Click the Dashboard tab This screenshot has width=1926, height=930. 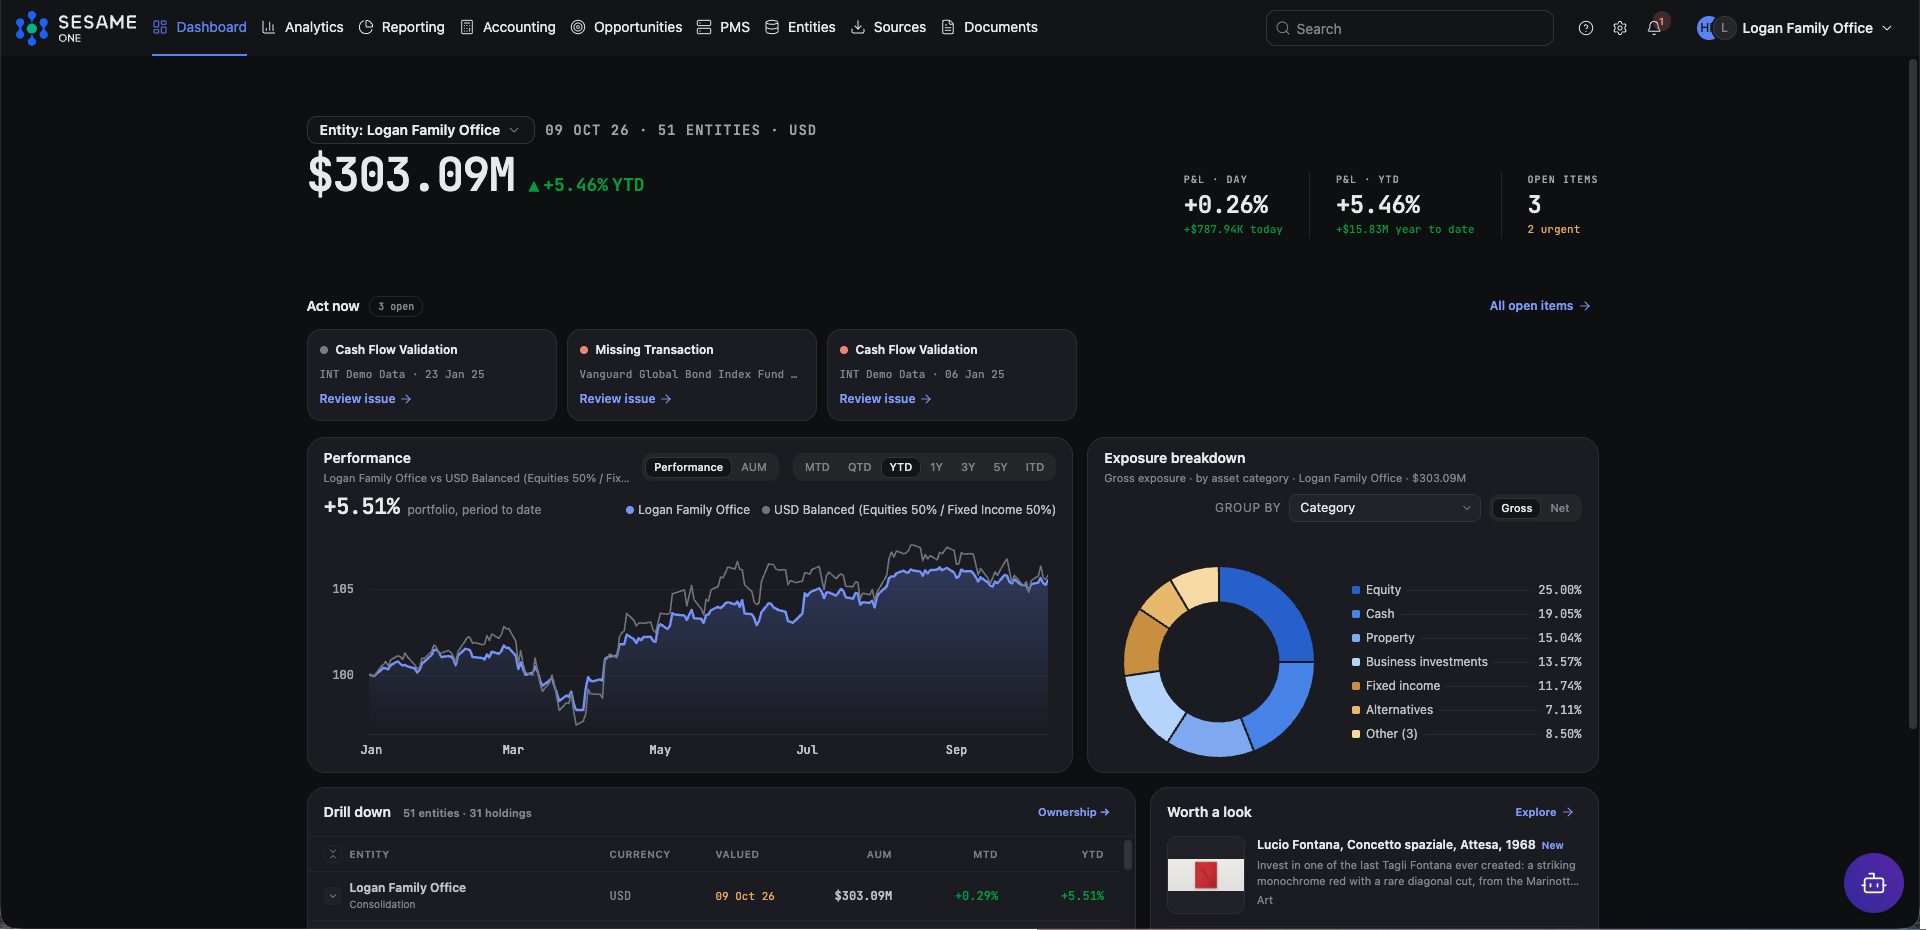coord(199,27)
